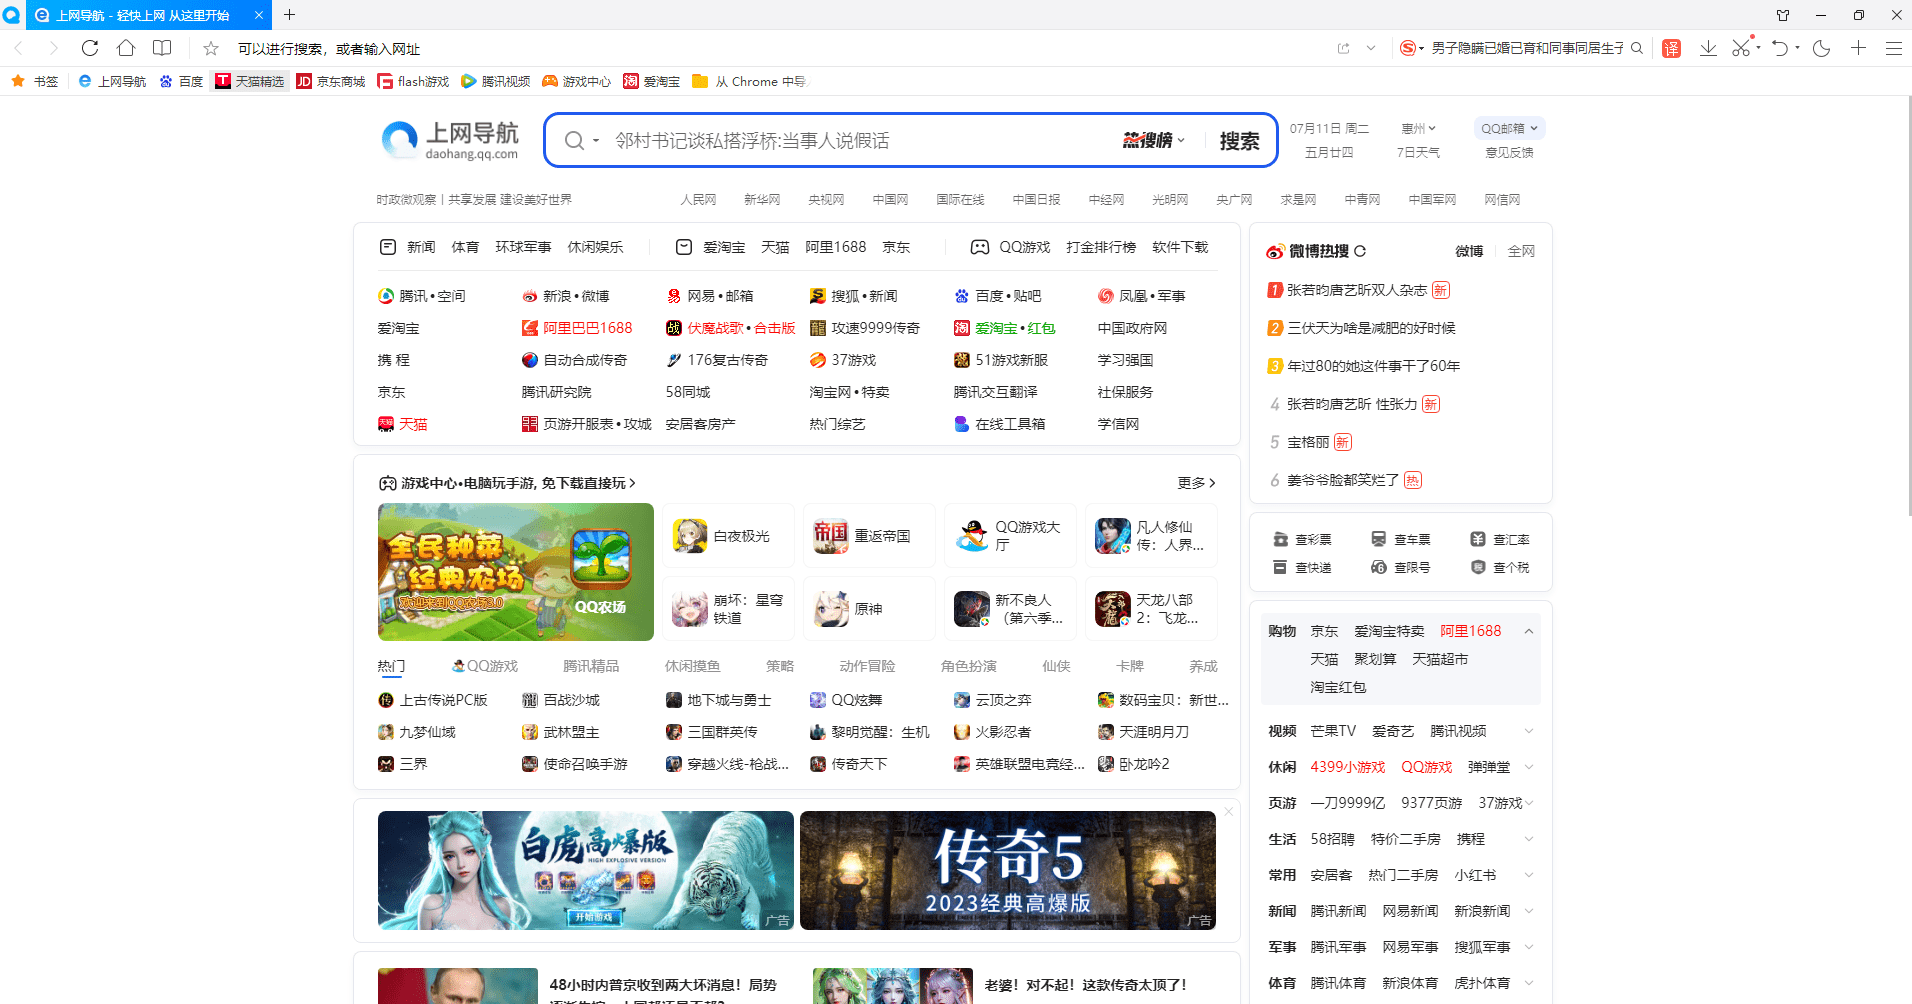Switch hot list to 全网 tab

tap(1521, 251)
